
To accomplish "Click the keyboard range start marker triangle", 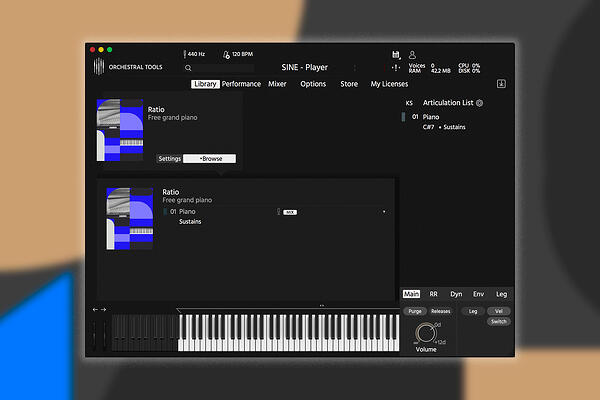I will pos(179,310).
